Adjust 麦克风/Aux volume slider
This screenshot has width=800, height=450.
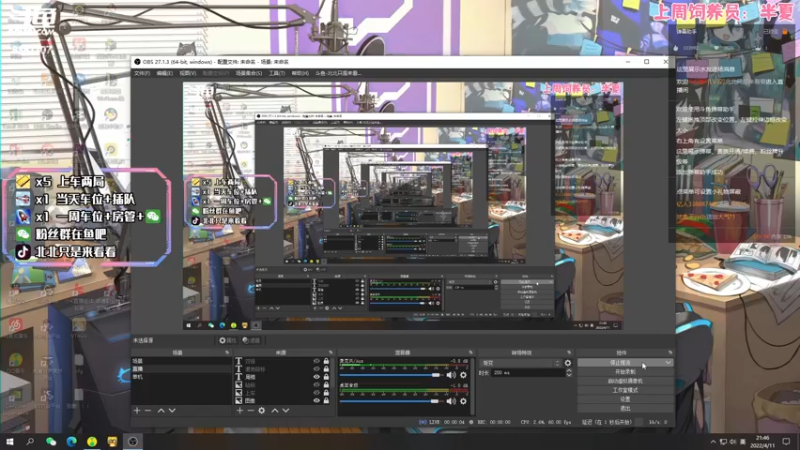[x=392, y=375]
